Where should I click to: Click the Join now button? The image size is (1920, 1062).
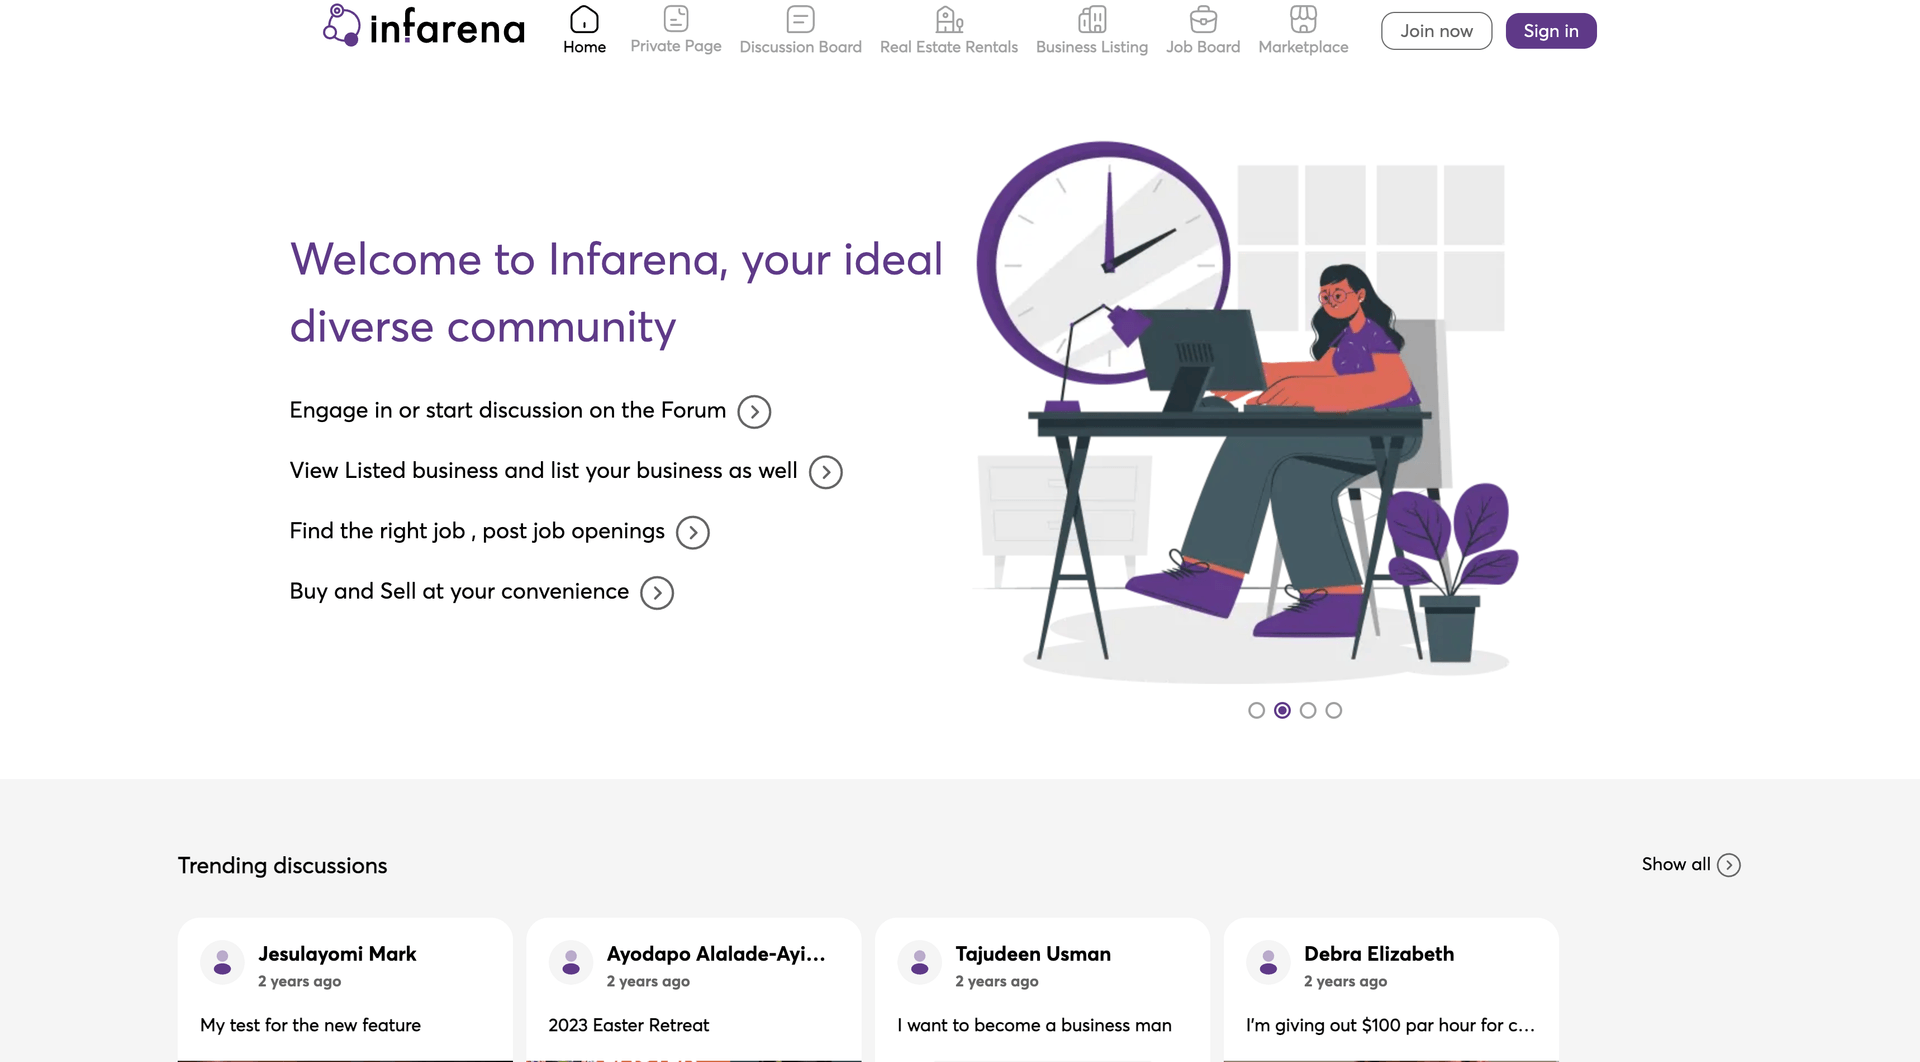pyautogui.click(x=1436, y=31)
